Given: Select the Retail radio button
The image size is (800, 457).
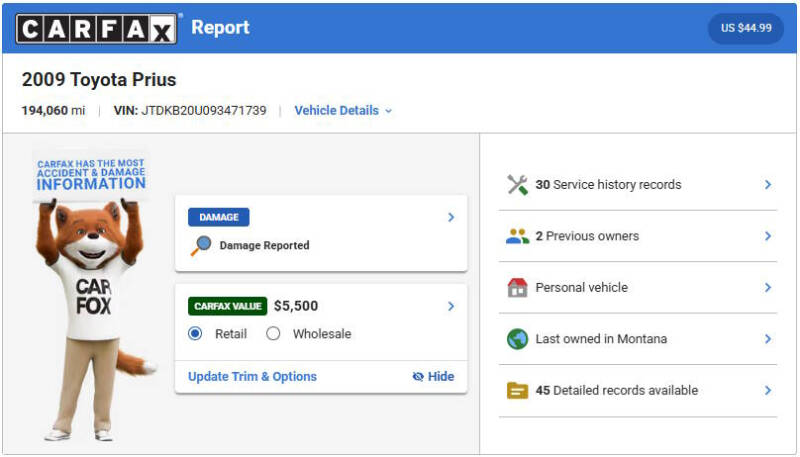Looking at the screenshot, I should coord(195,334).
